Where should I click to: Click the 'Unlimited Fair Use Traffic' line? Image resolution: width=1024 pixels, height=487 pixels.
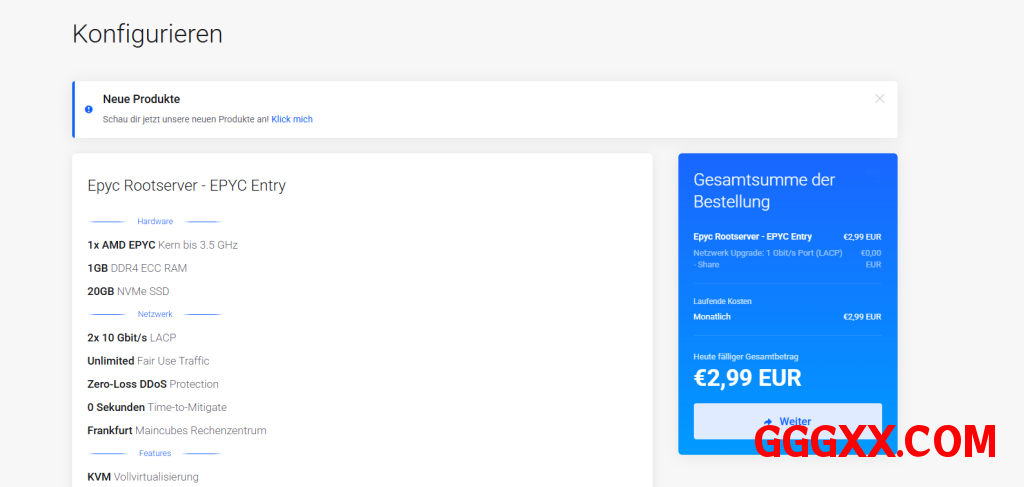pos(148,361)
